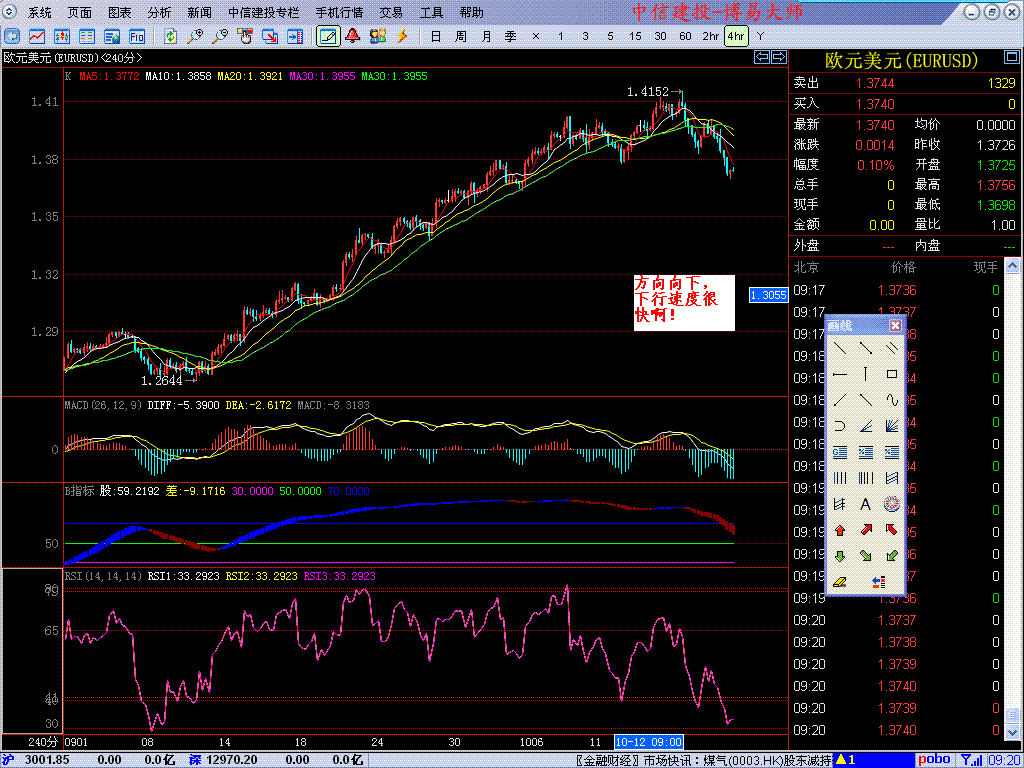This screenshot has width=1024, height=768.
Task: Select the green down-right arrow marker
Action: tap(866, 556)
